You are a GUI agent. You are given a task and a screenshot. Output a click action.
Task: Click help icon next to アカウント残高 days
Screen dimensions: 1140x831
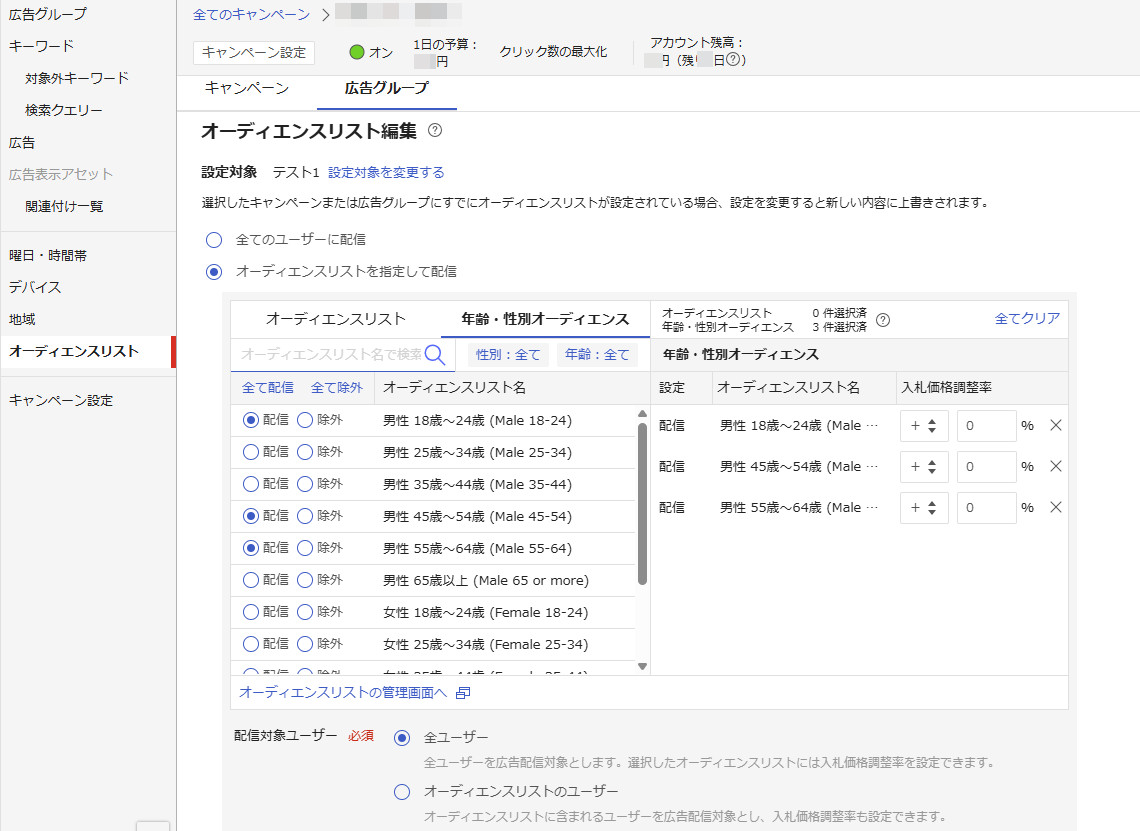(733, 60)
